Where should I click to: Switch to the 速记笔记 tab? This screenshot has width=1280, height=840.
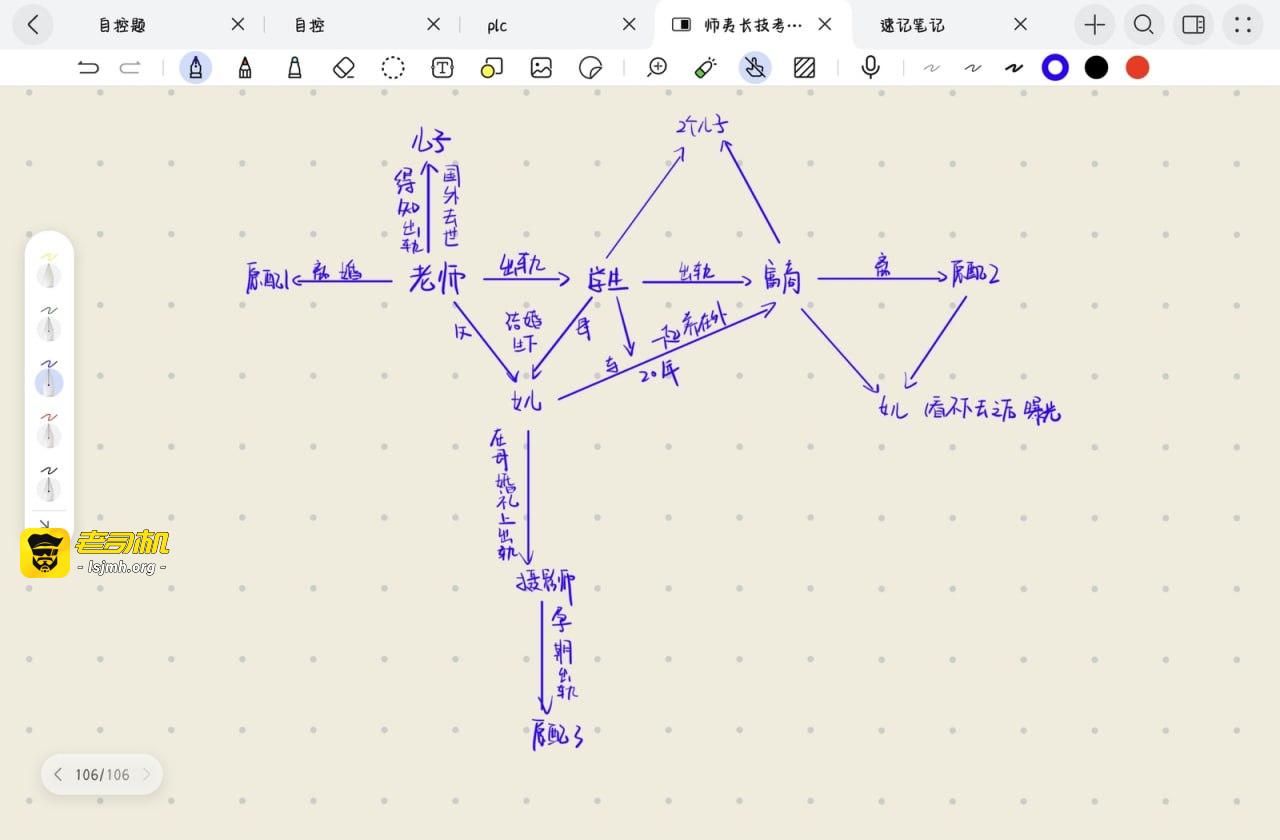(912, 25)
